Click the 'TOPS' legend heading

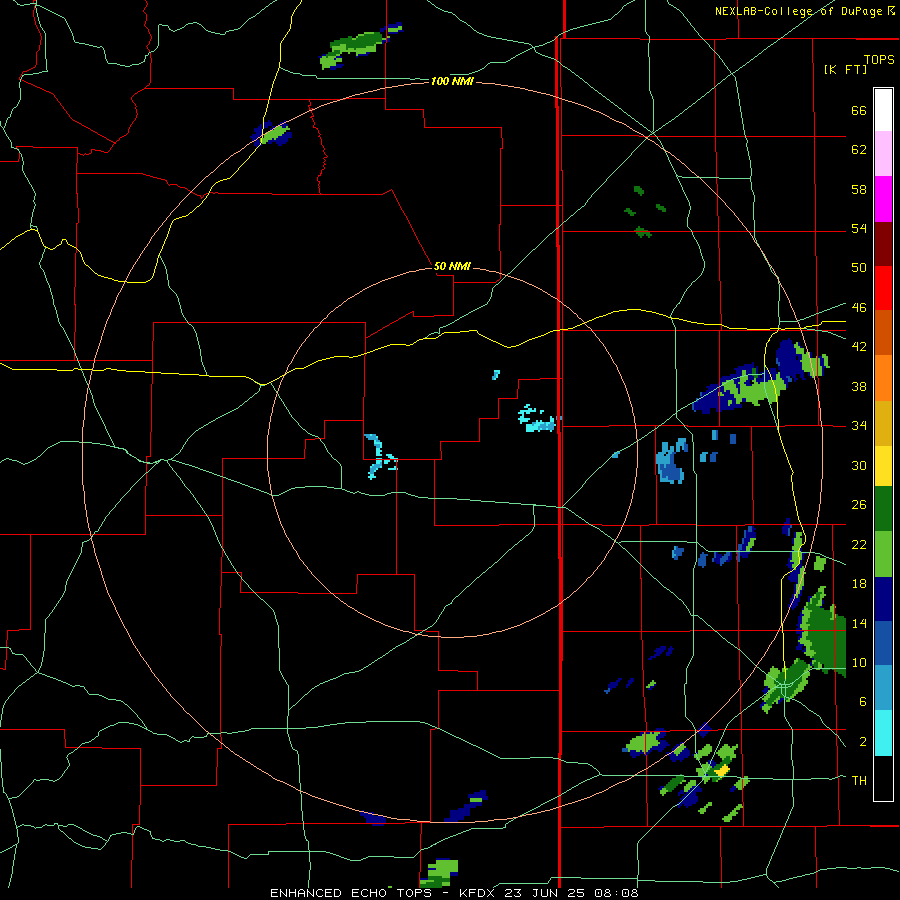pyautogui.click(x=879, y=59)
